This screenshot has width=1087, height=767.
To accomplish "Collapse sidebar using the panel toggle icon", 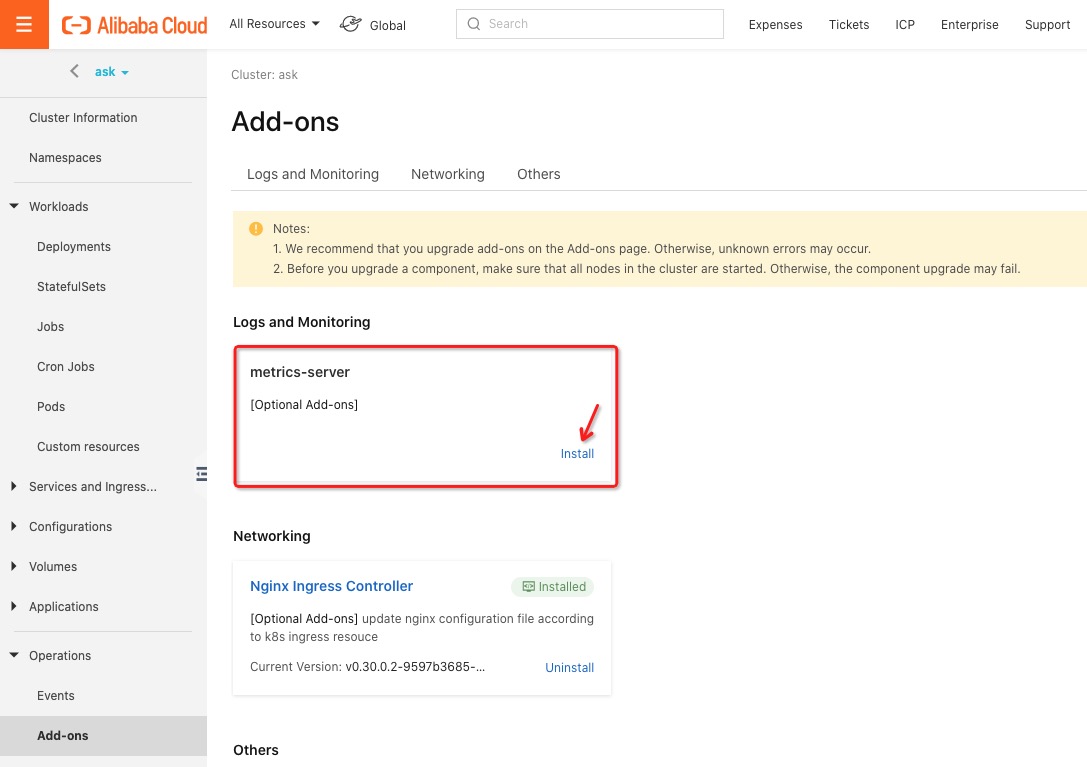I will [x=201, y=474].
